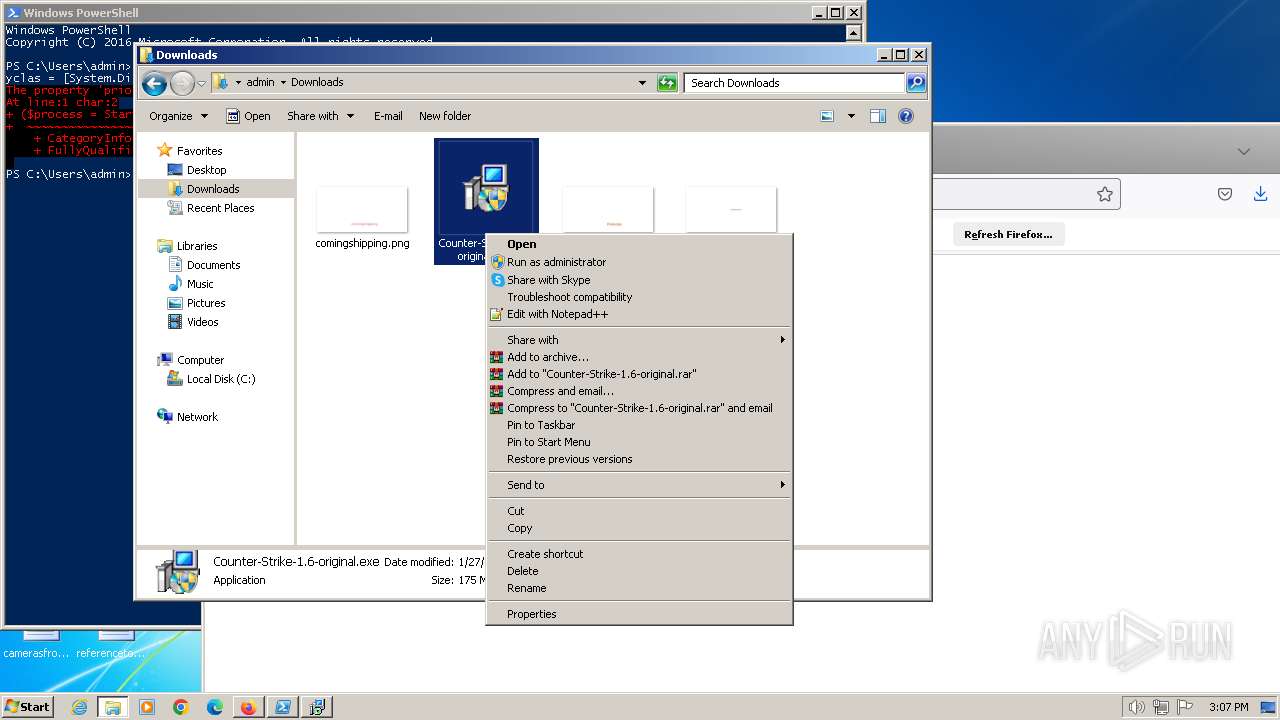Switch to Firefox from taskbar
Viewport: 1280px width, 720px height.
click(248, 707)
